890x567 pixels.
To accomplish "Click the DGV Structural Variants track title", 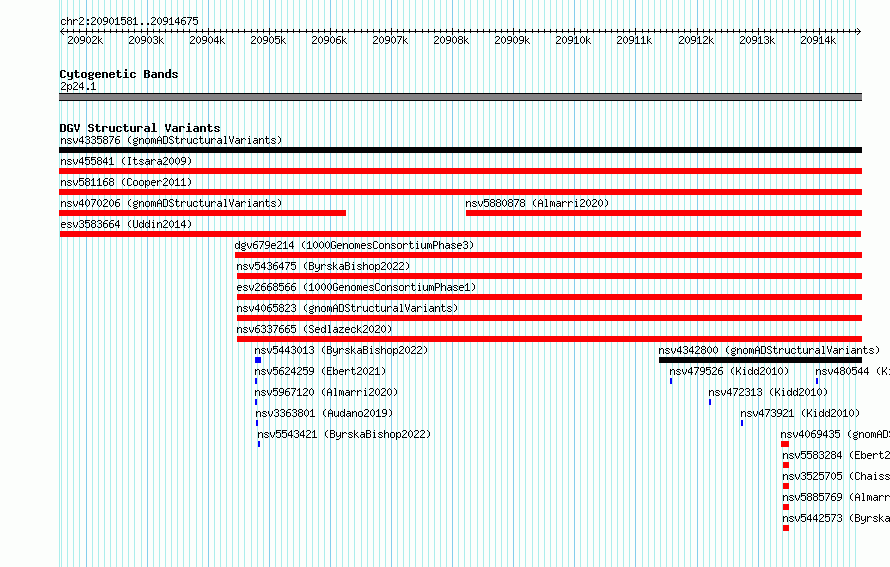I will tap(140, 128).
